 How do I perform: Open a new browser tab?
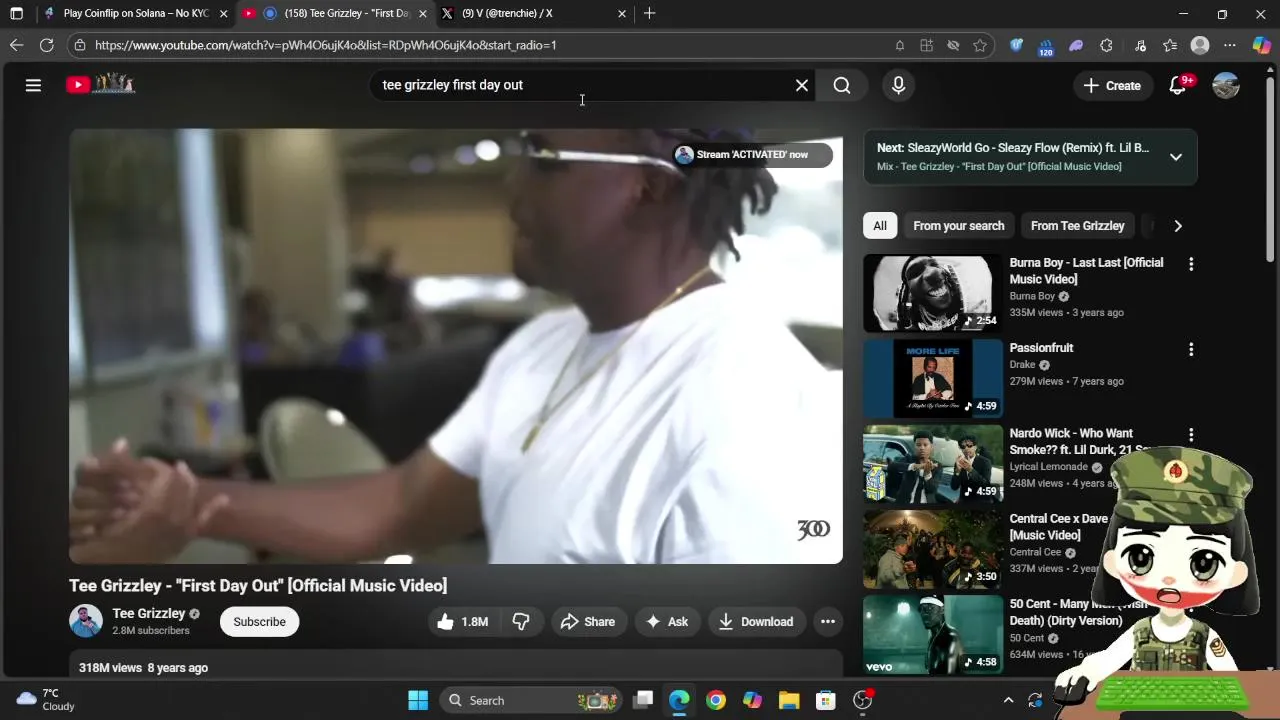(x=649, y=13)
